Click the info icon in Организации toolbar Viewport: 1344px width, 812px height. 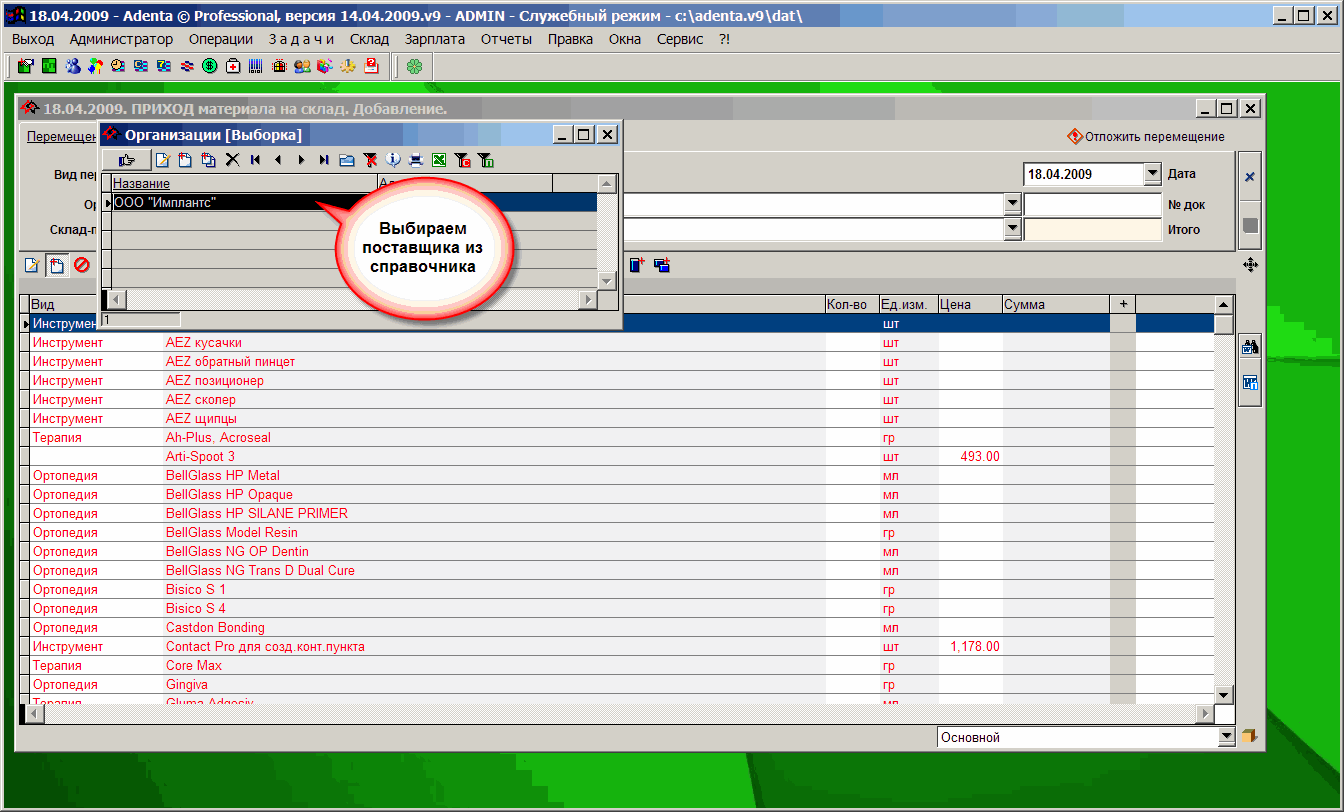393,160
